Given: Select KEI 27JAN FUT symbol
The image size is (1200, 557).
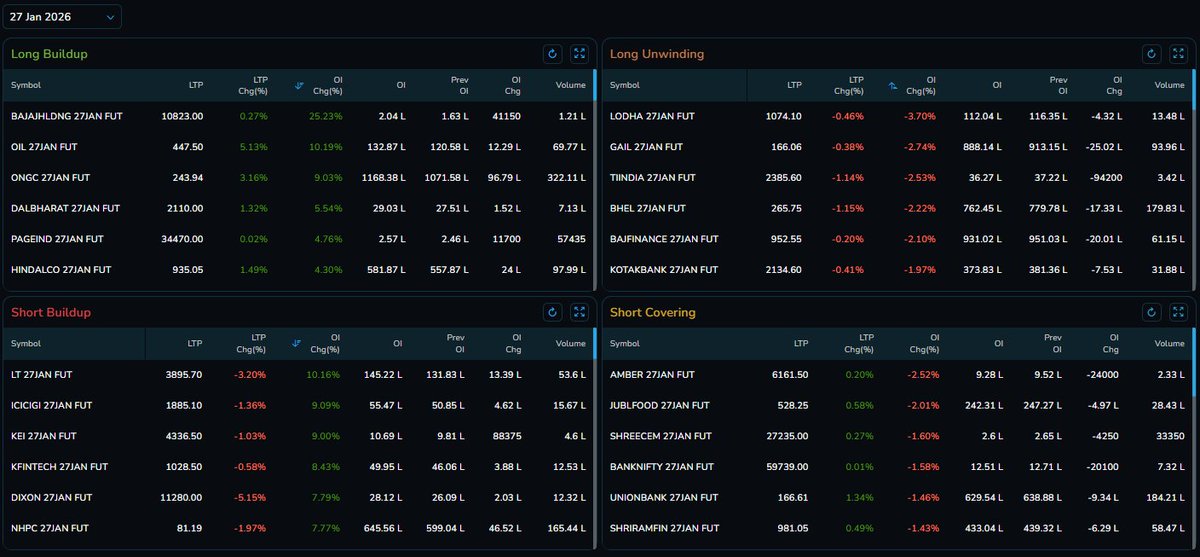Looking at the screenshot, I should pyautogui.click(x=44, y=436).
